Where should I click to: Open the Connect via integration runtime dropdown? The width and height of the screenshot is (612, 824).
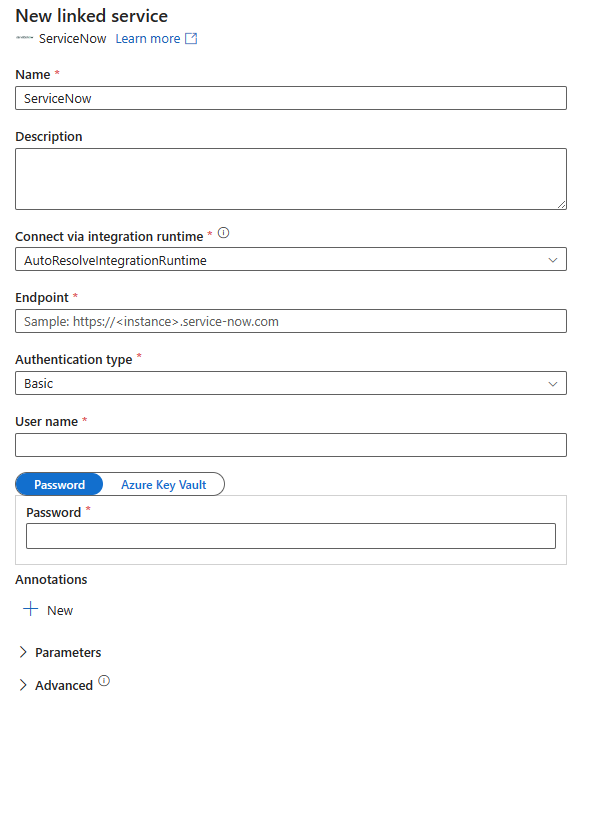[290, 259]
